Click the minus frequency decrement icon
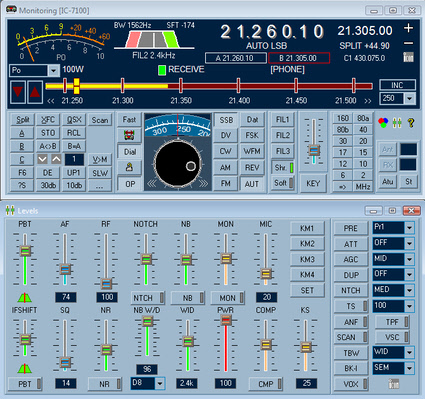This screenshot has width=425, height=399. click(x=408, y=43)
